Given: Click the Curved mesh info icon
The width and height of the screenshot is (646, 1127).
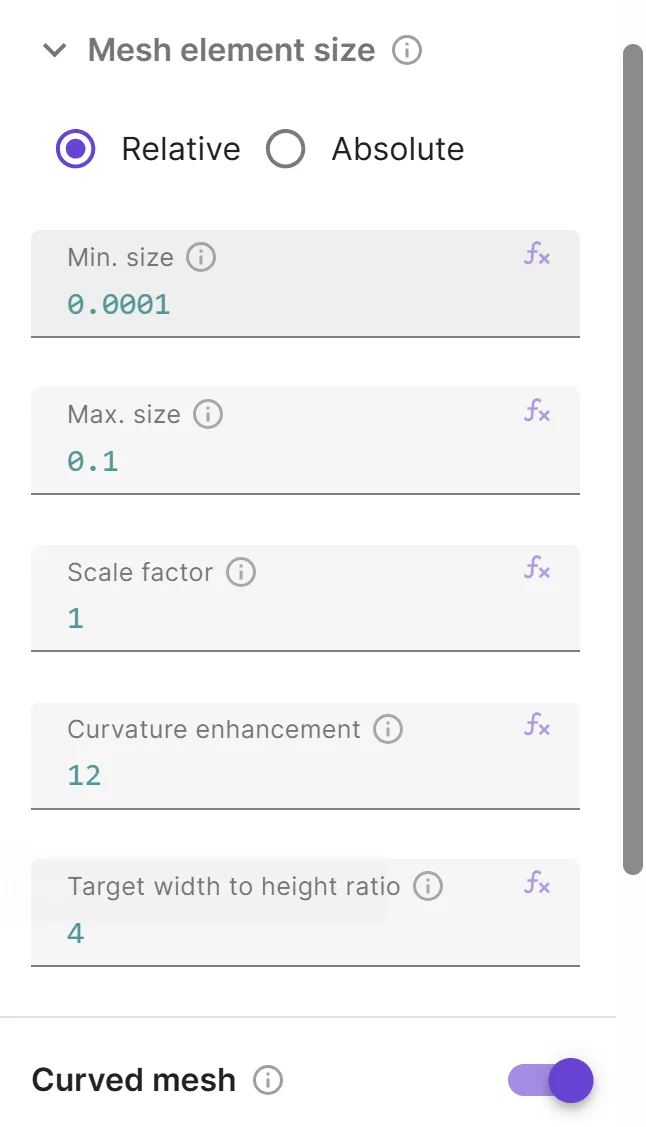Looking at the screenshot, I should (x=269, y=1080).
